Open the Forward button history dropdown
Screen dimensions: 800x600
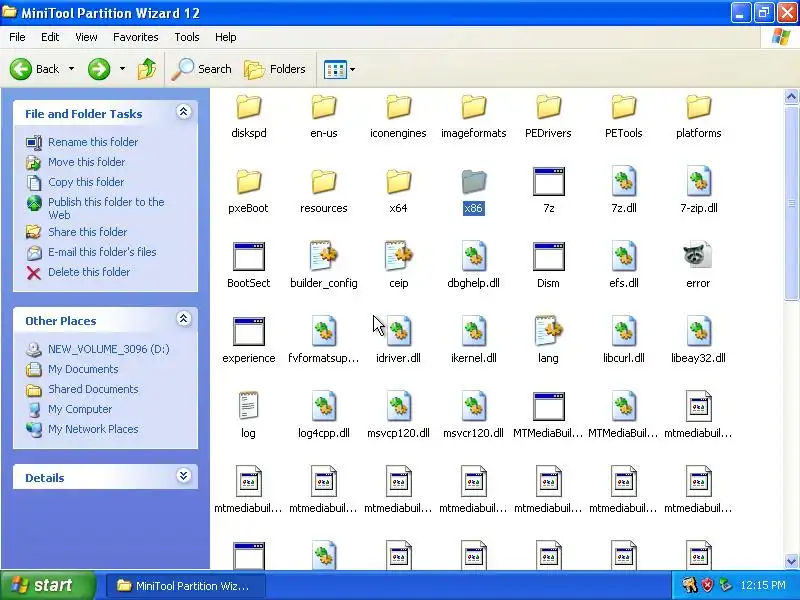tap(122, 69)
